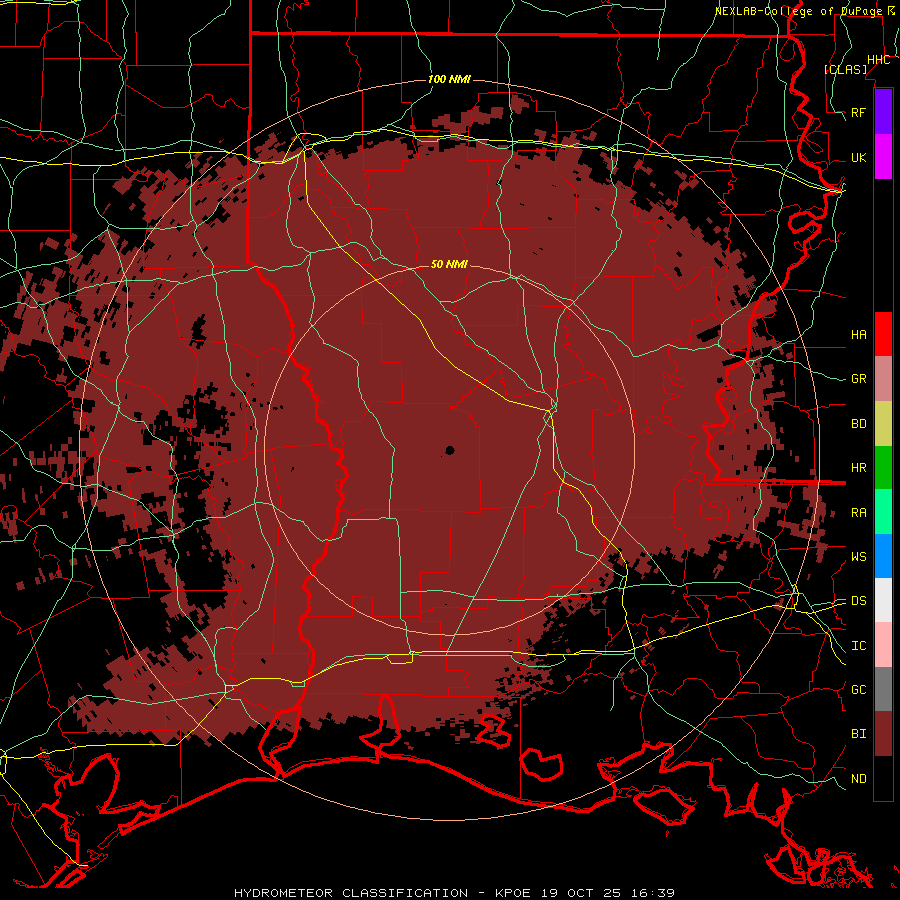Pick the dark green HR legend swatch

pyautogui.click(x=883, y=468)
